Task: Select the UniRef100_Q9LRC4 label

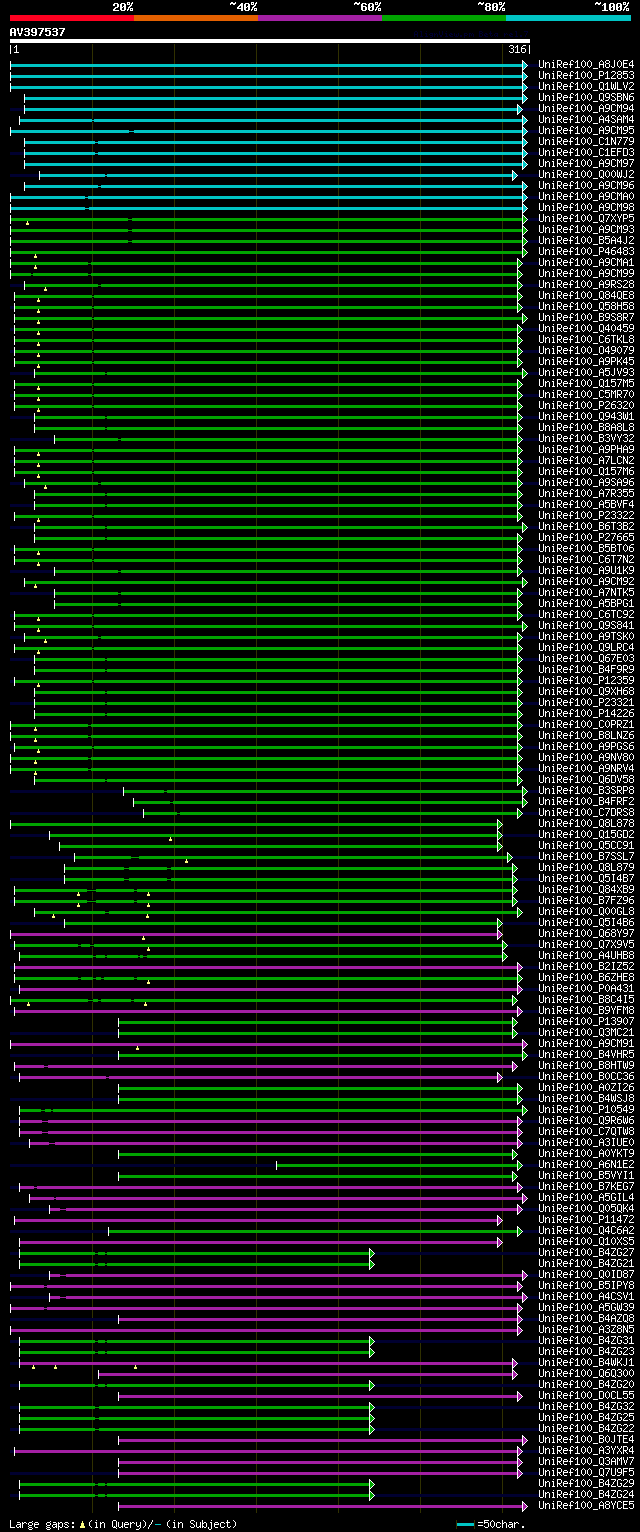Action: [586, 647]
